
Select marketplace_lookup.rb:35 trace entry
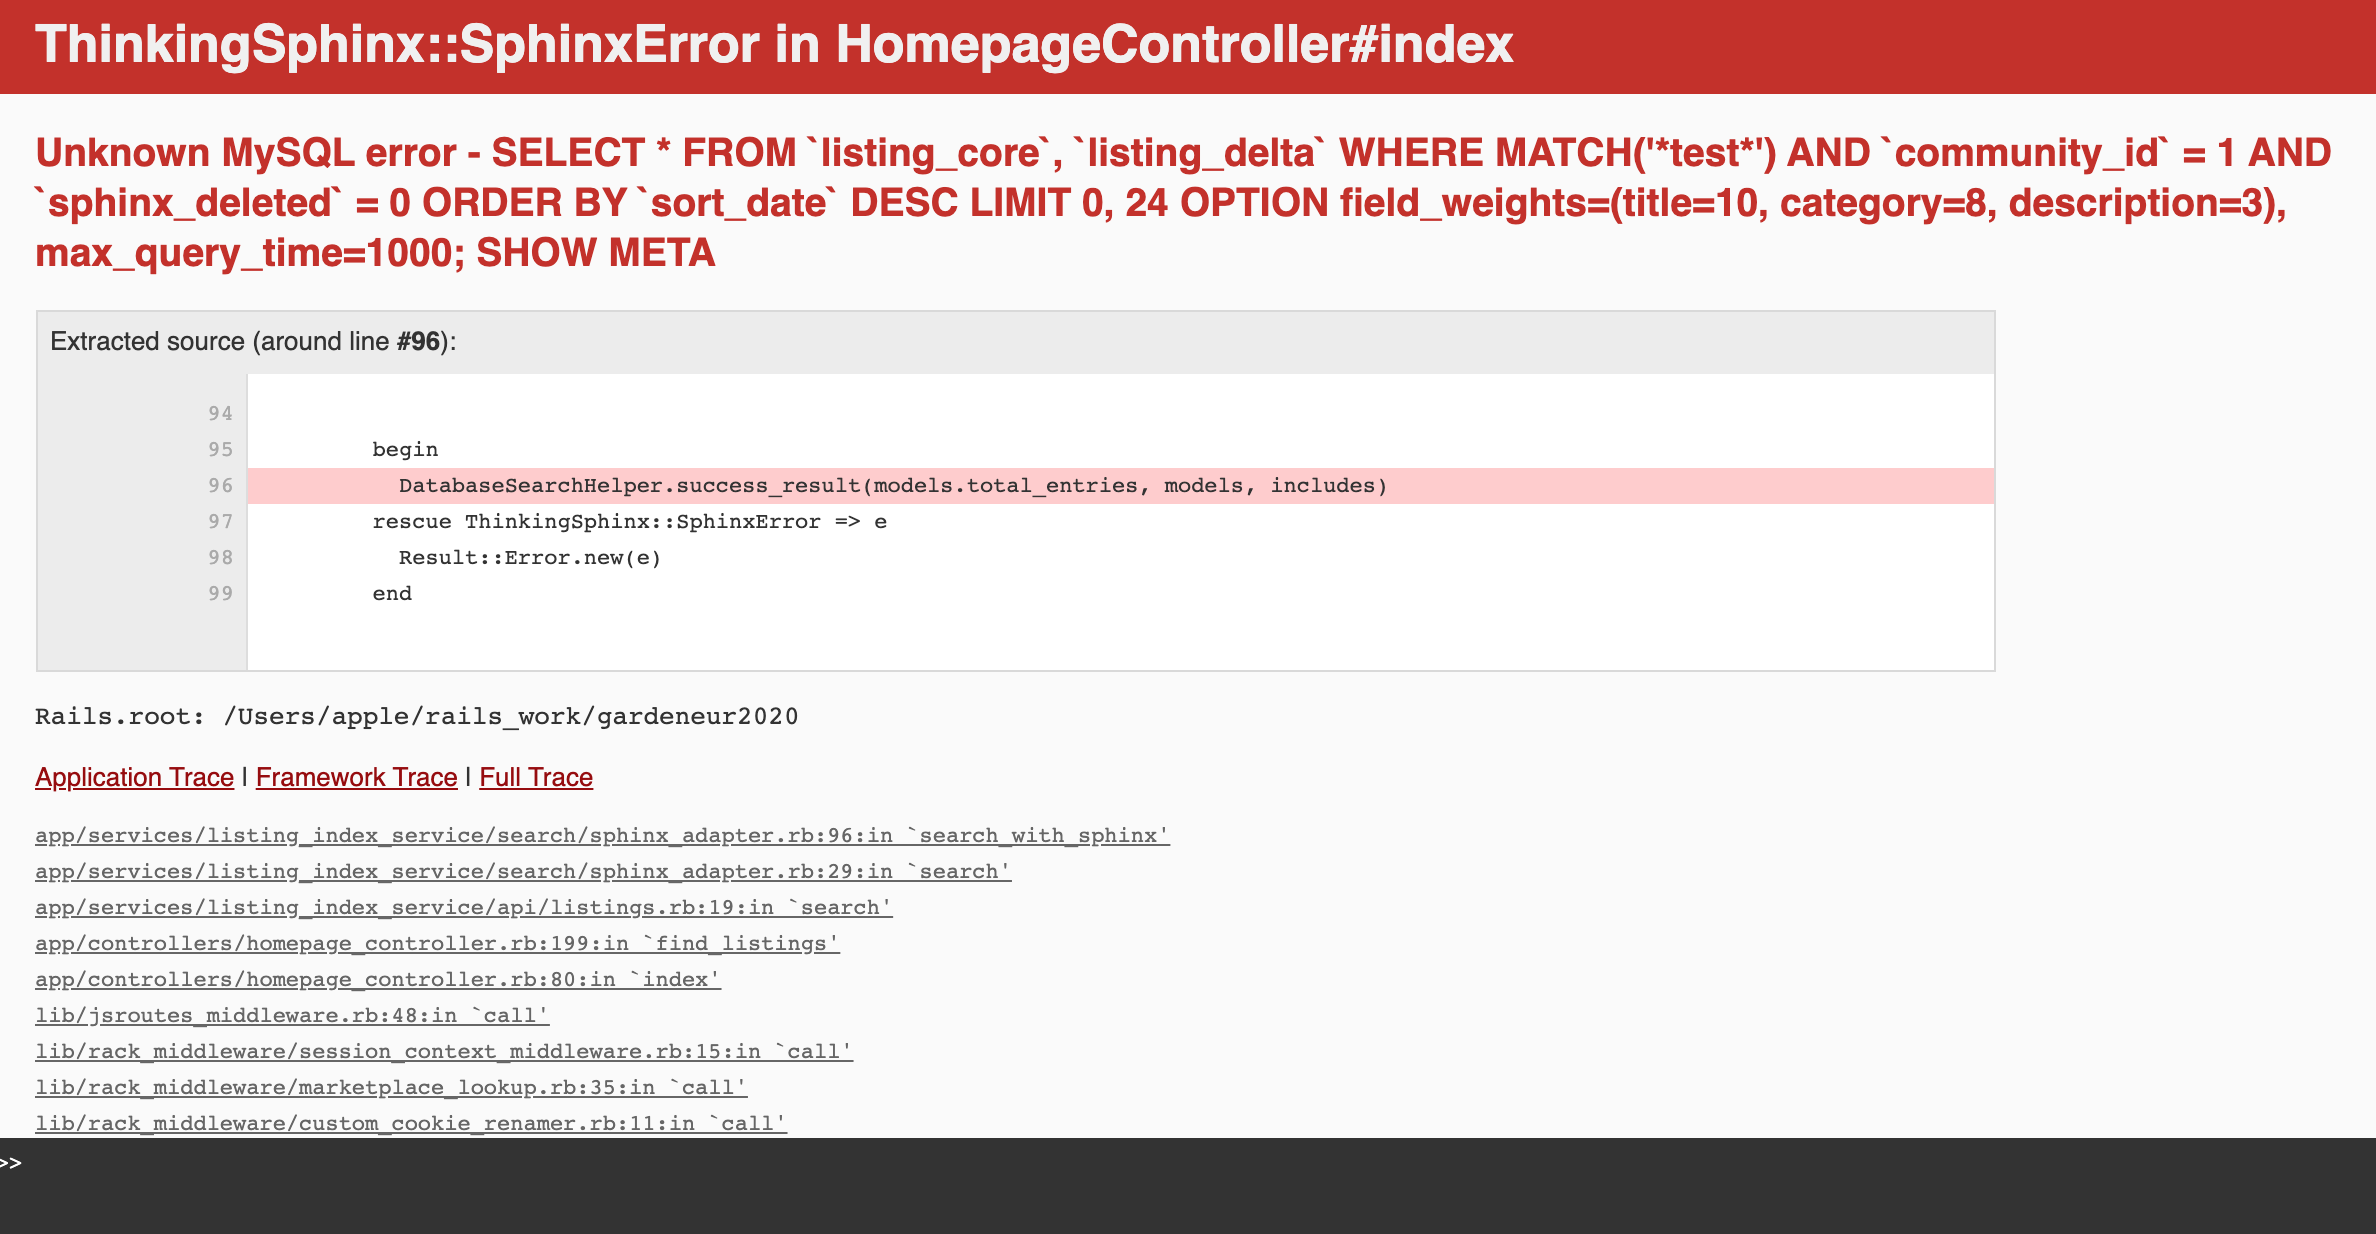coord(391,1087)
